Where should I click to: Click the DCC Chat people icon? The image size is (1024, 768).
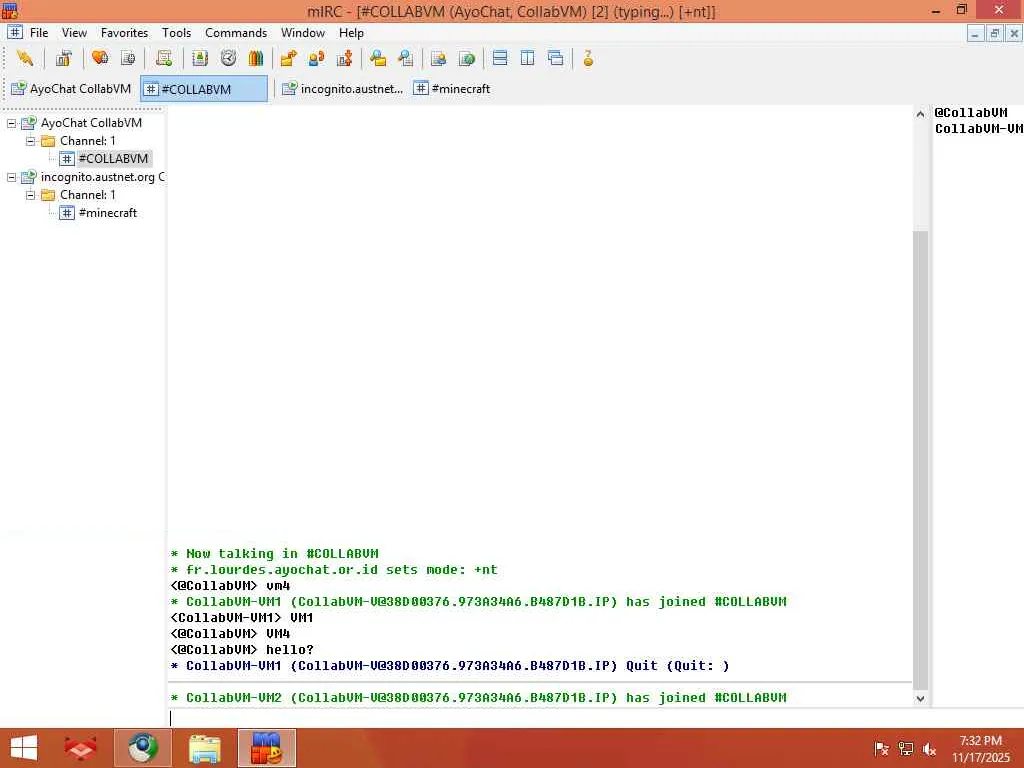(x=317, y=59)
